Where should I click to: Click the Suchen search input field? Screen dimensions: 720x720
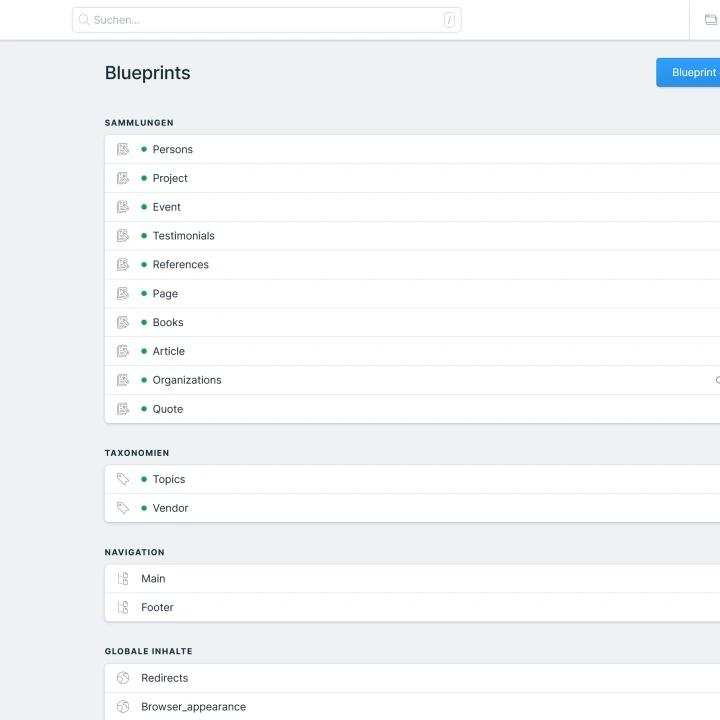coord(266,20)
